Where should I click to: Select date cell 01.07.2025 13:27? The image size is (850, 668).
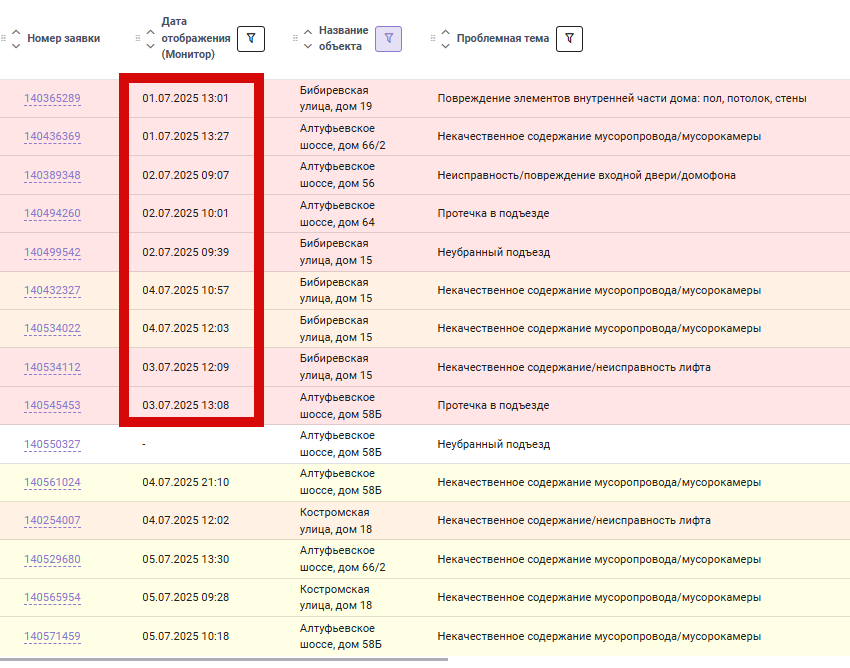[x=185, y=136]
